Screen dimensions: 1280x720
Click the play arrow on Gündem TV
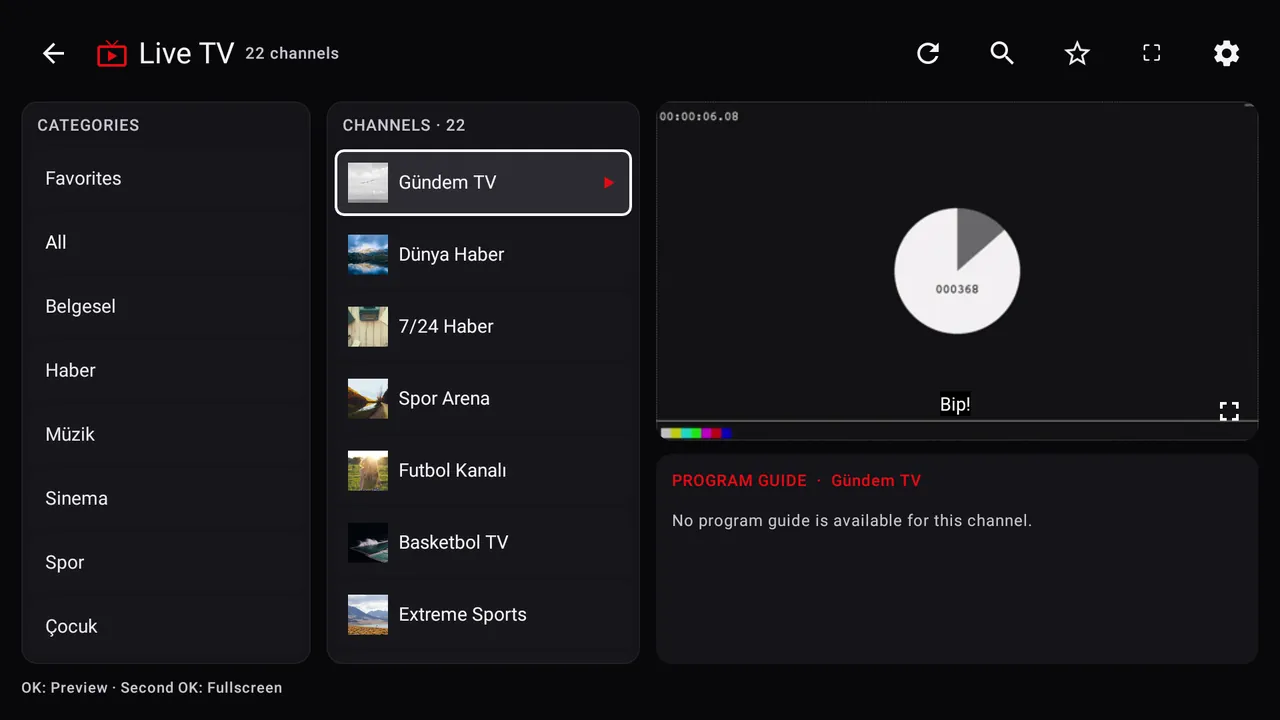(x=608, y=182)
